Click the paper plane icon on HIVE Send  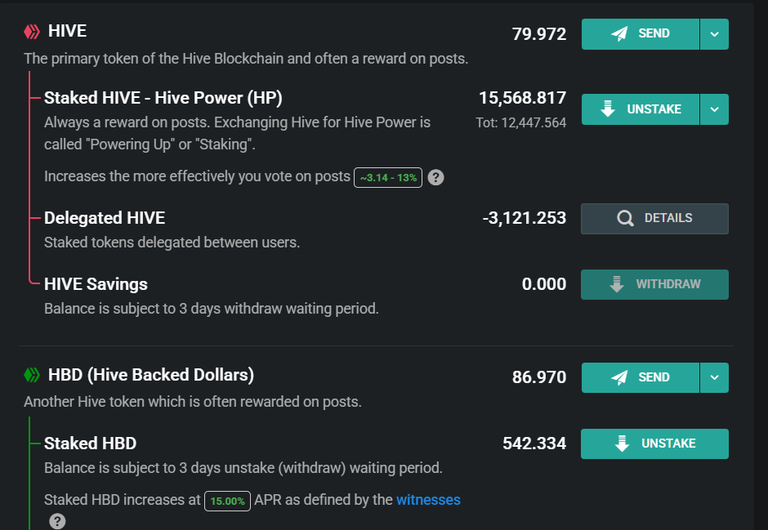tap(620, 33)
